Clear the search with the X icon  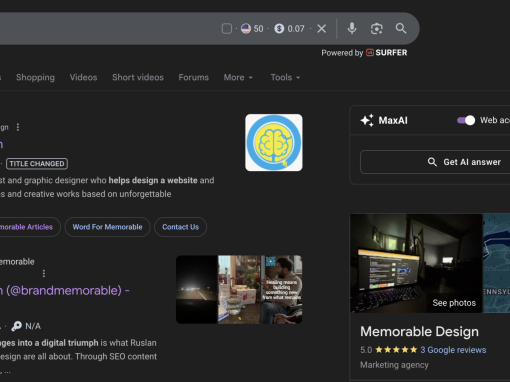322,29
